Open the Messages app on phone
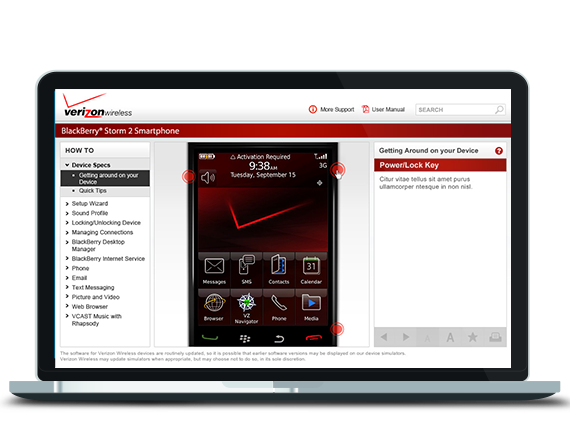Screen dimensions: 570x434 pos(214,270)
